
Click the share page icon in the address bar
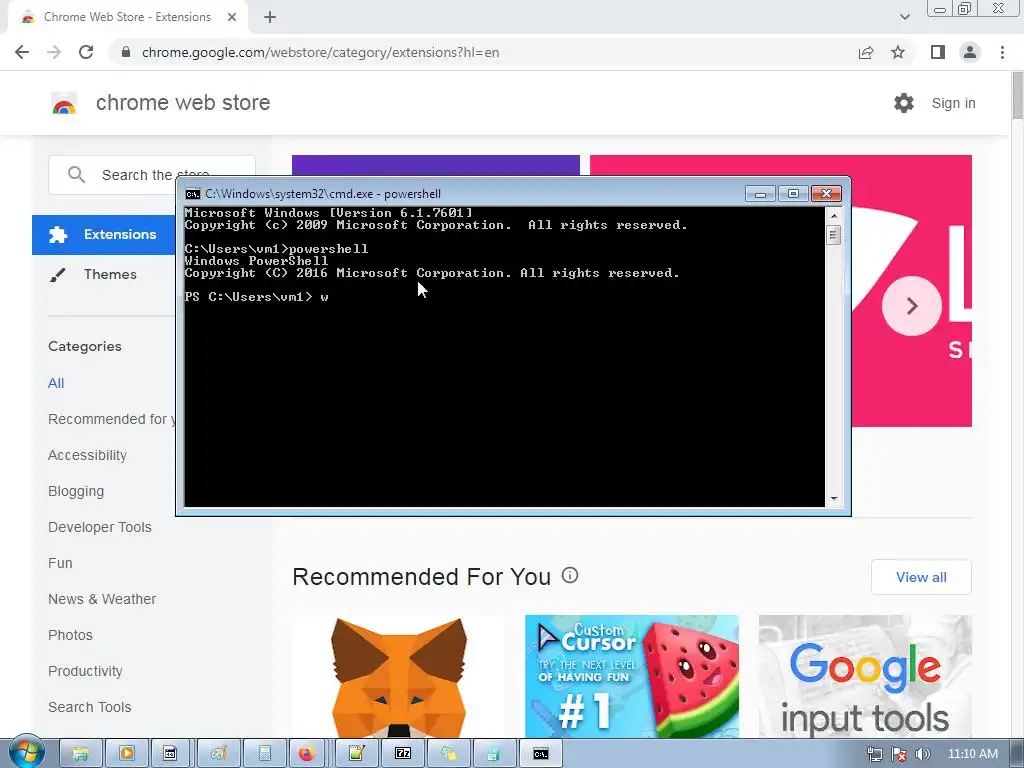(866, 52)
